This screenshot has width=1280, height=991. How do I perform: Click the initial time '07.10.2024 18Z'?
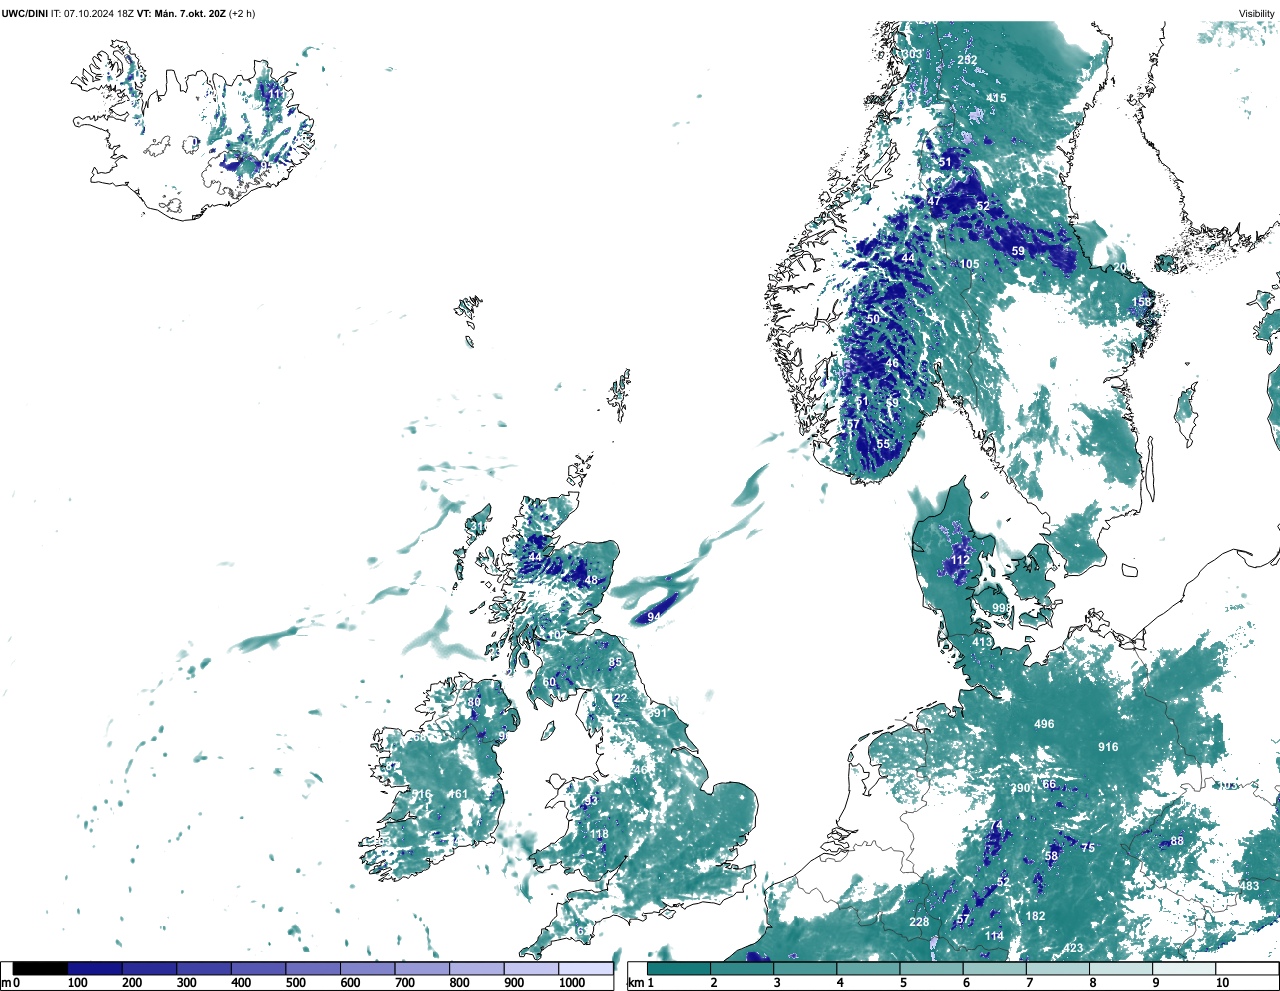point(98,14)
